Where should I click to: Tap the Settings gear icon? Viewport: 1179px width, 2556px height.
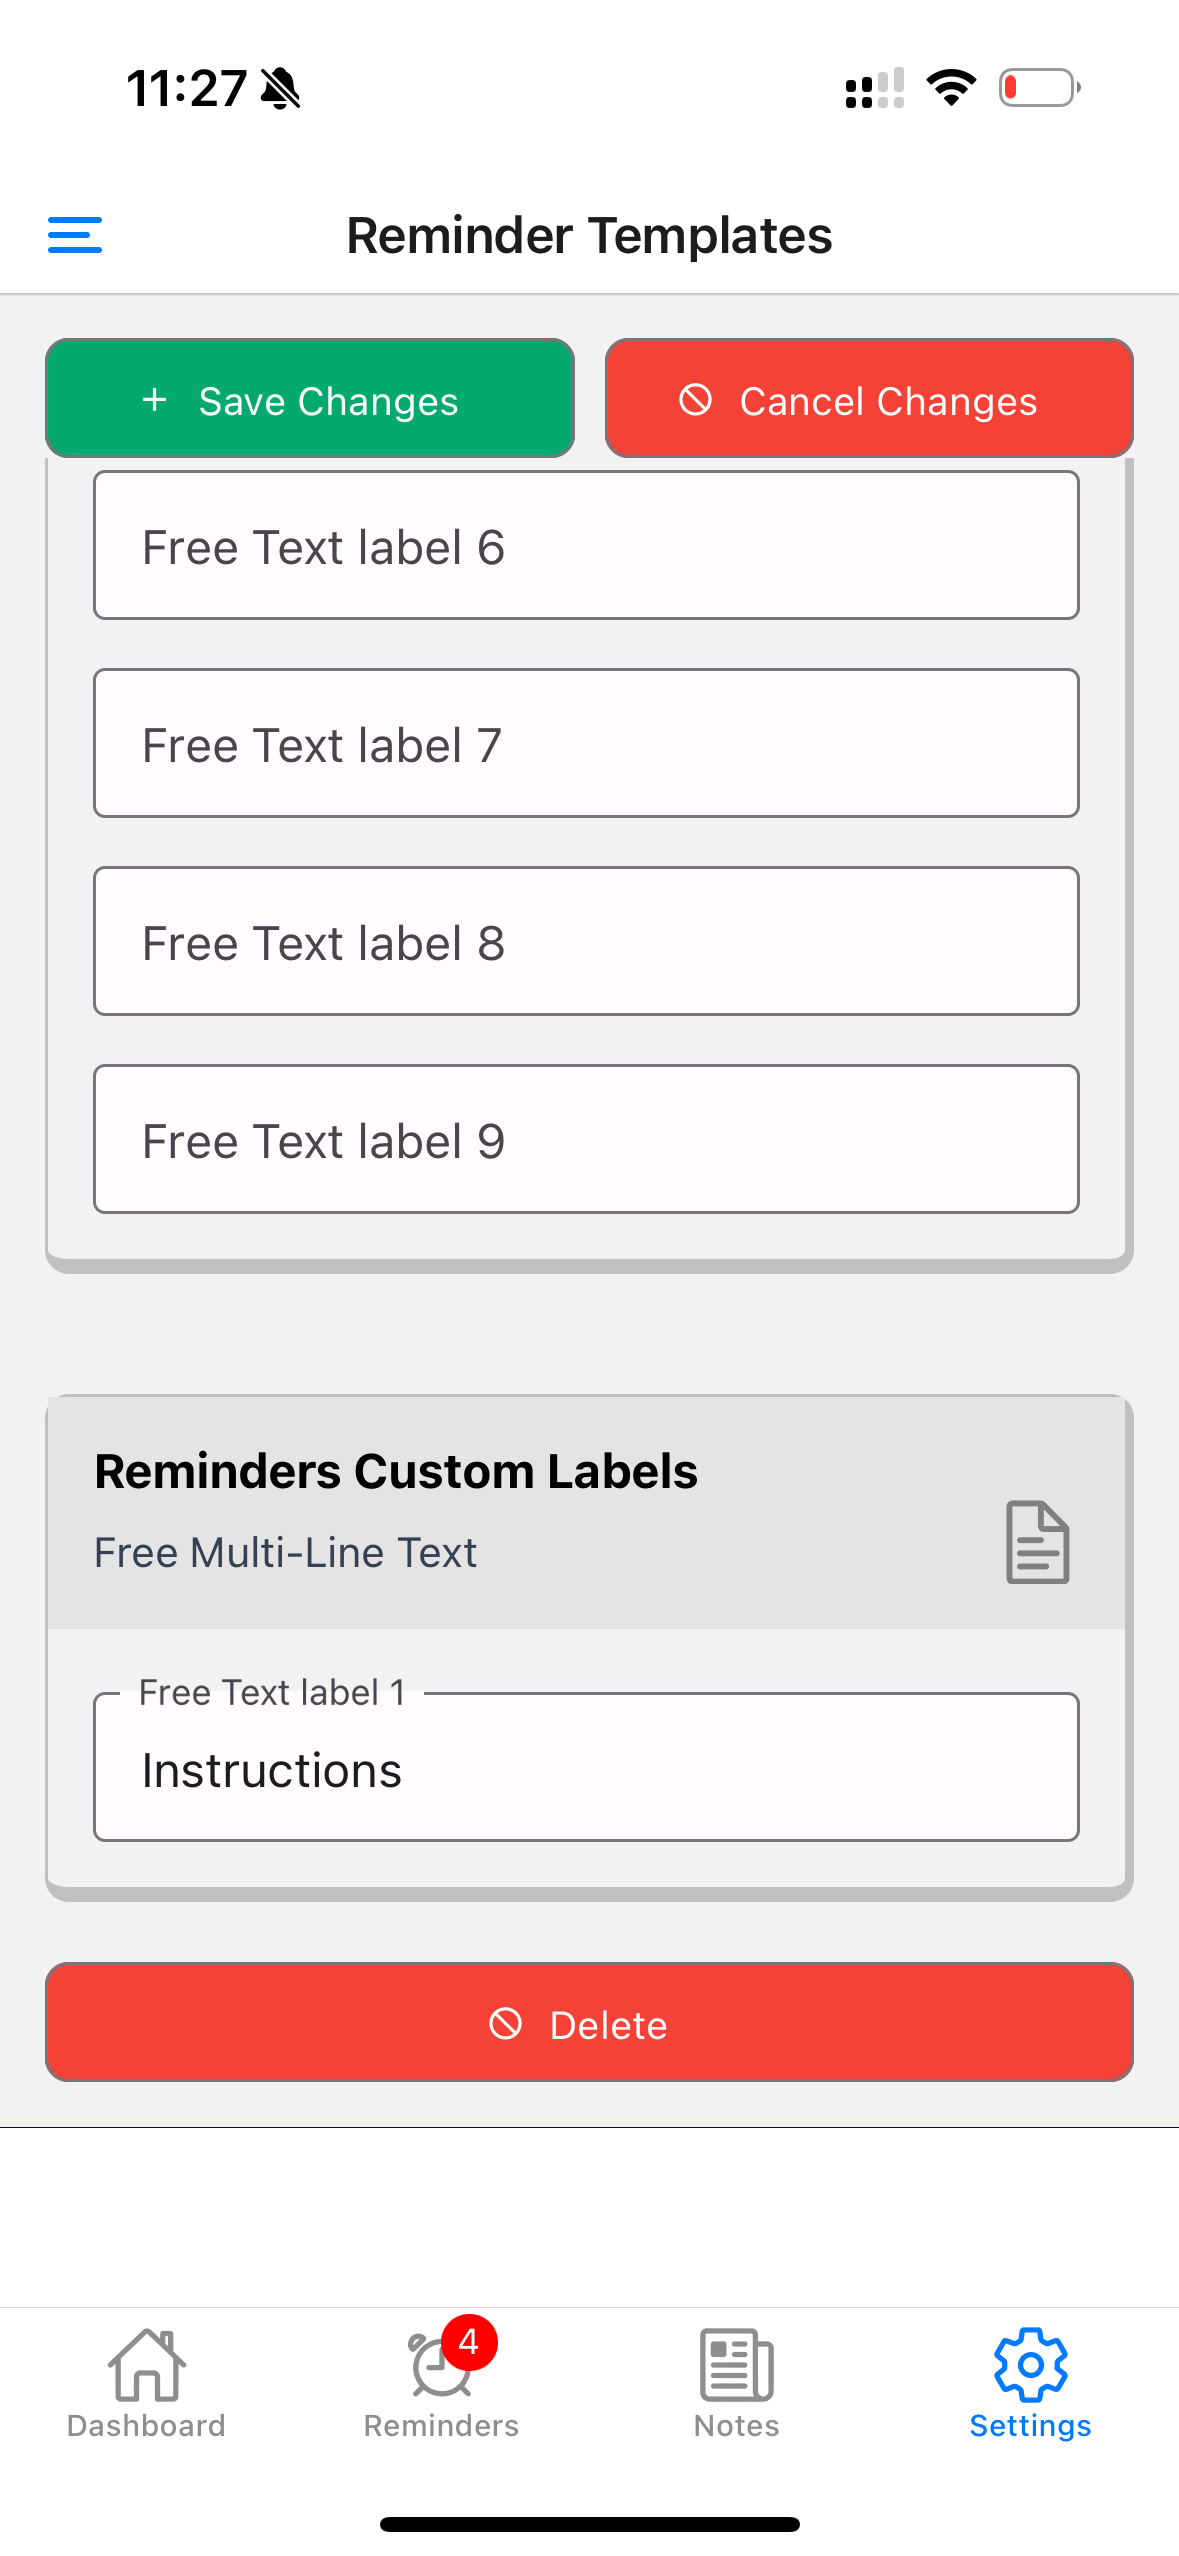(1030, 2366)
